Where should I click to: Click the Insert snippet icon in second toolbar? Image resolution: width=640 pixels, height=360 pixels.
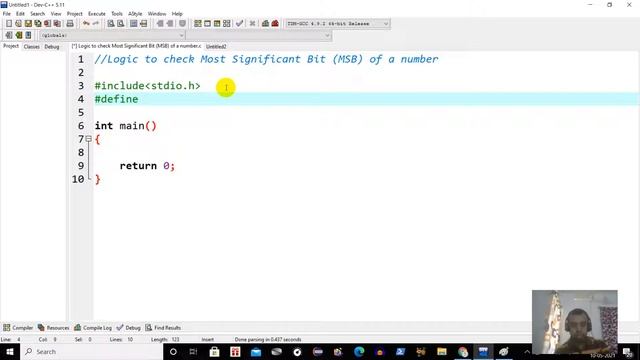[x=9, y=36]
